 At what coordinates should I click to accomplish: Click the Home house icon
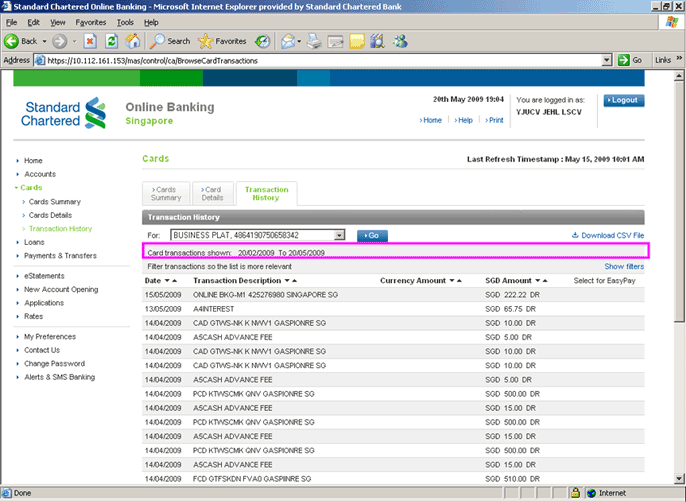click(133, 41)
